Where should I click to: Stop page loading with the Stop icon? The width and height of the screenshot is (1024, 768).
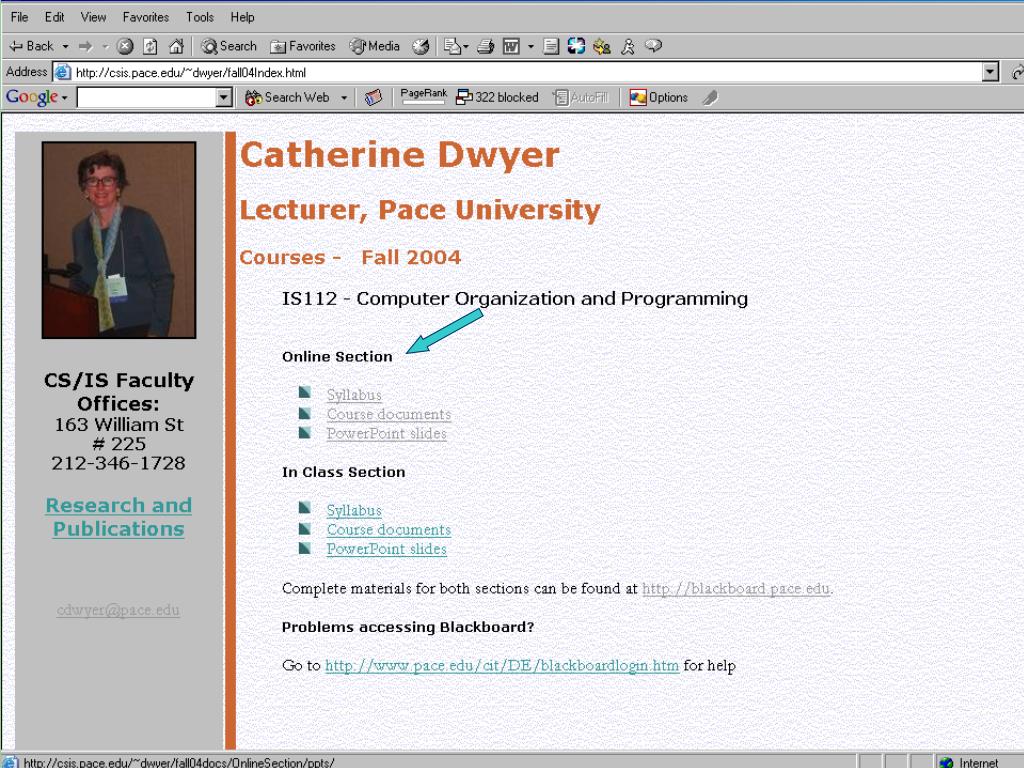[125, 46]
